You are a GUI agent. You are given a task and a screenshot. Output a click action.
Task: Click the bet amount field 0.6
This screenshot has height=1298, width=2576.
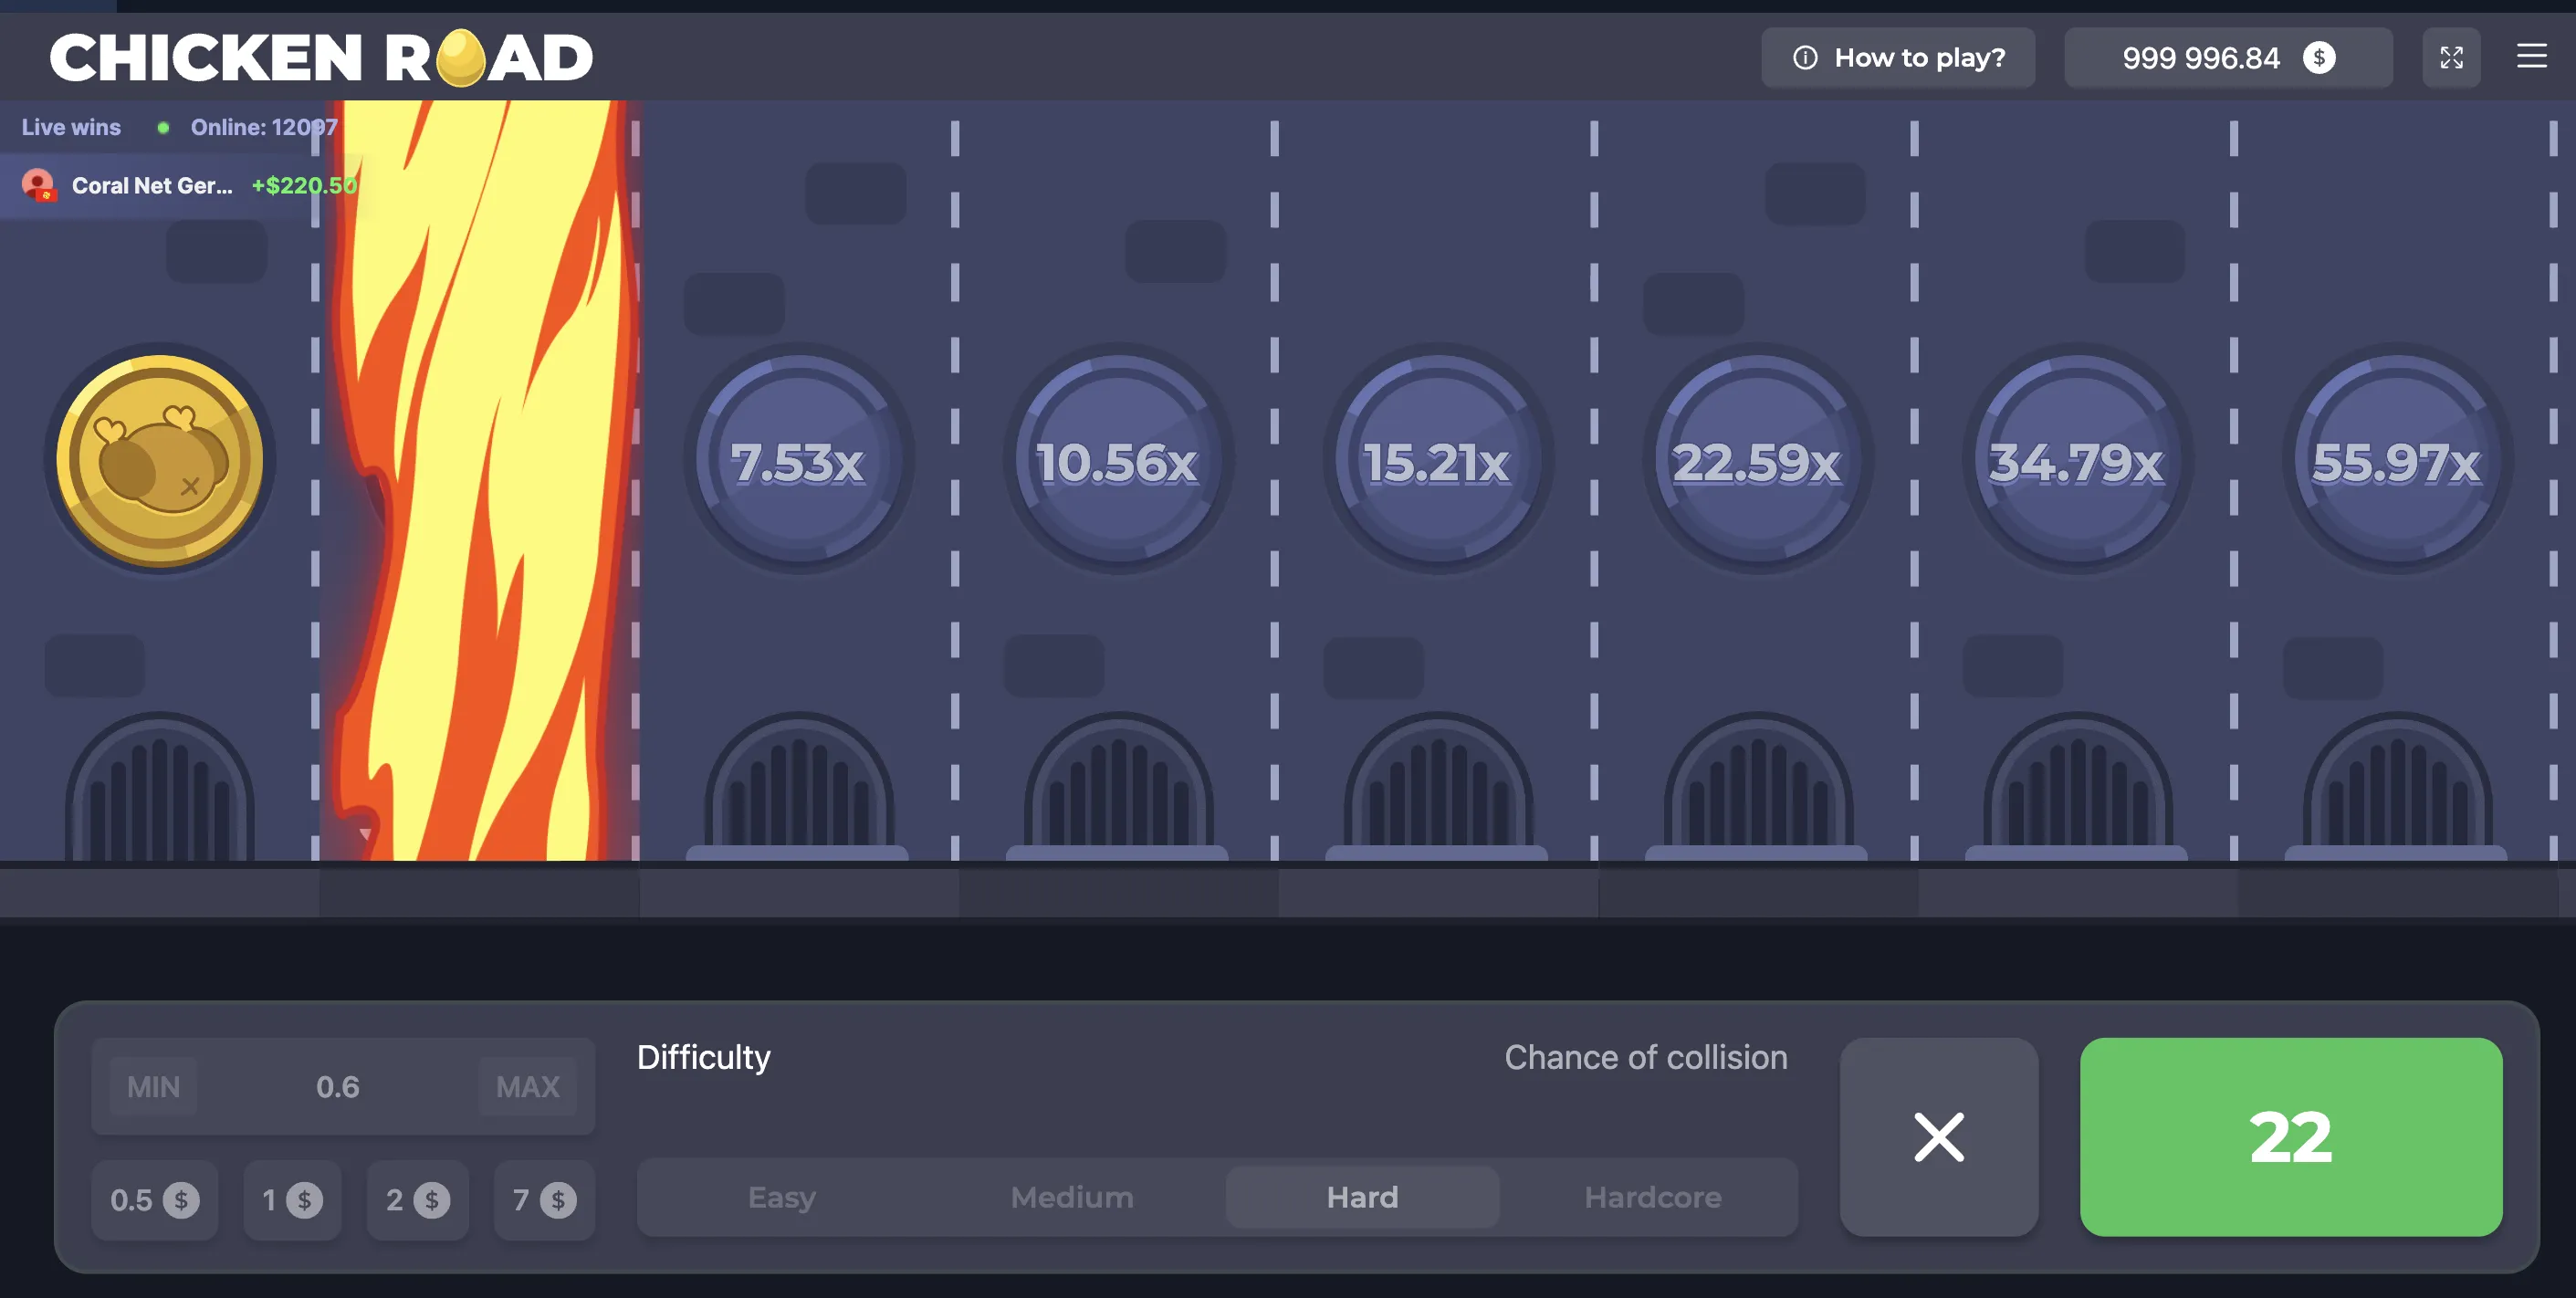338,1086
